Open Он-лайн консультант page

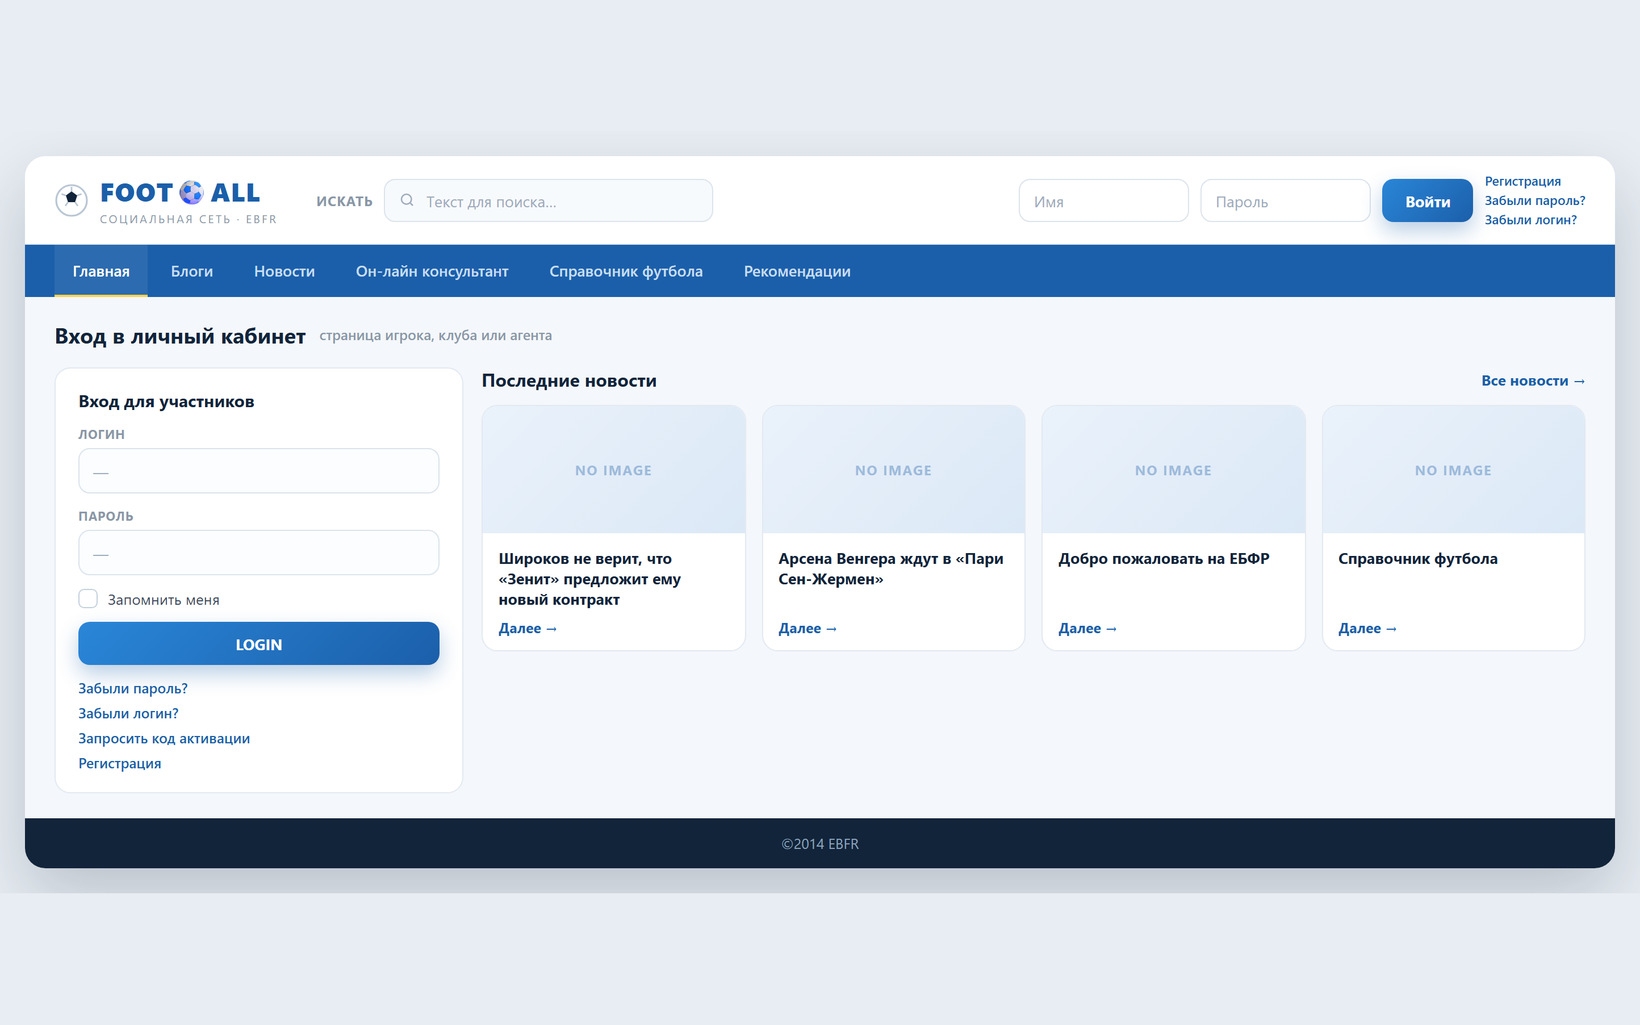[432, 271]
